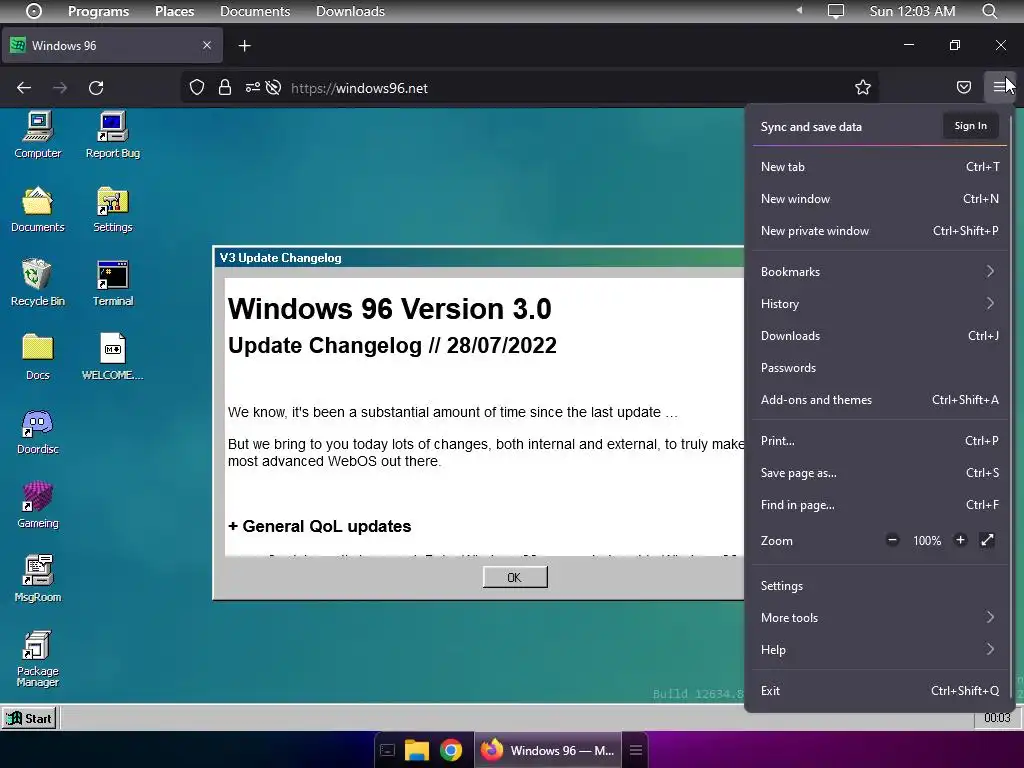Go back with the browser back arrow
Image resolution: width=1024 pixels, height=768 pixels.
click(24, 88)
